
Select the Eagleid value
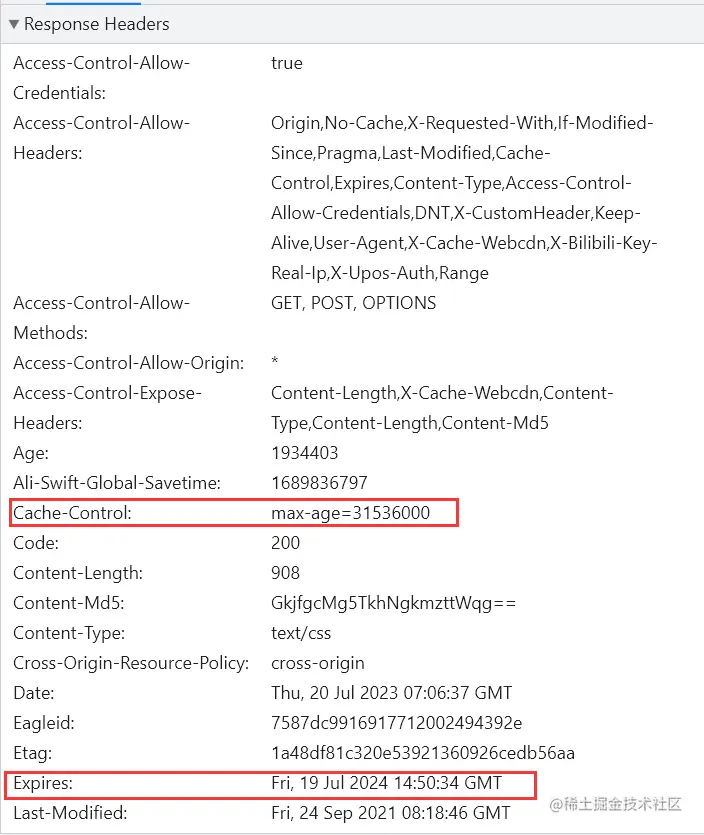[396, 723]
